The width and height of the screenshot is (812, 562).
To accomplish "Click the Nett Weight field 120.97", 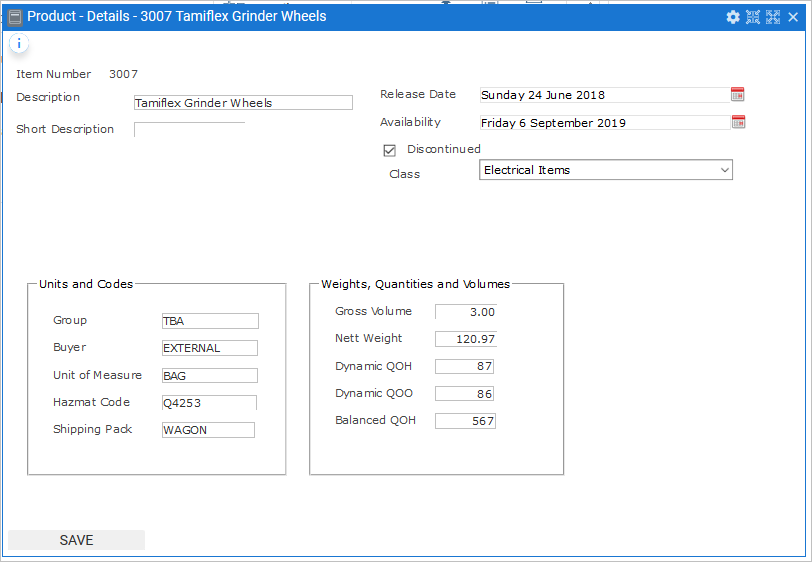I will (x=466, y=339).
